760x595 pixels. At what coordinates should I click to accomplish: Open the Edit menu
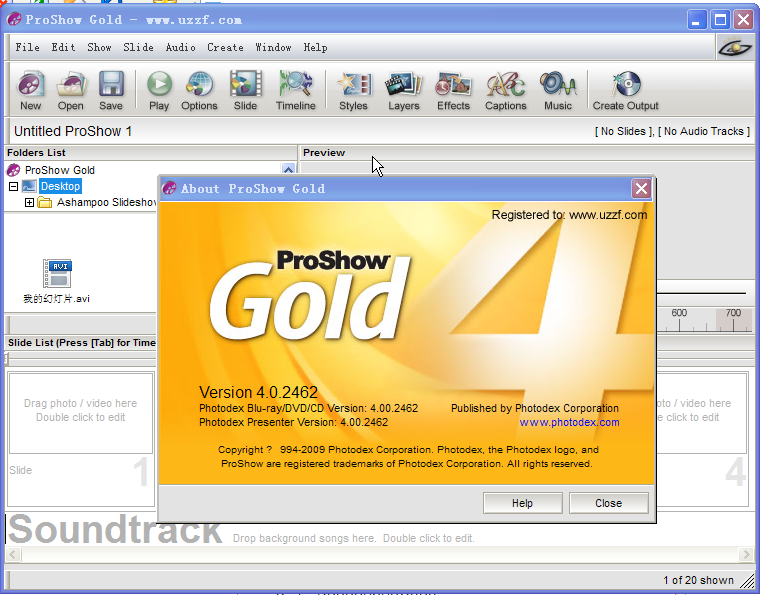pos(63,47)
